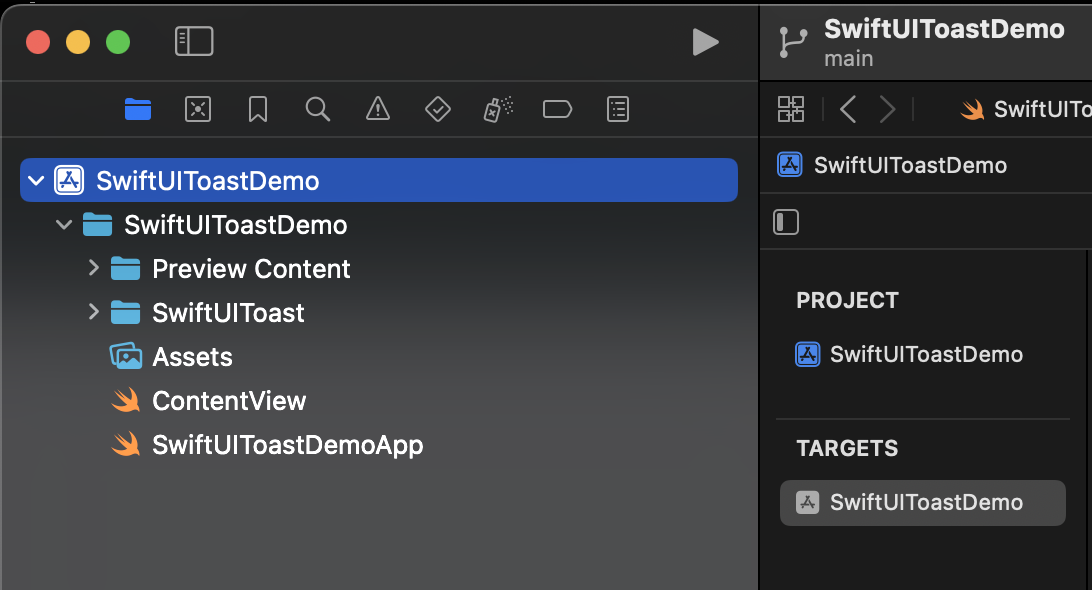Show the Breakpoint navigator
This screenshot has width=1092, height=590.
click(558, 109)
